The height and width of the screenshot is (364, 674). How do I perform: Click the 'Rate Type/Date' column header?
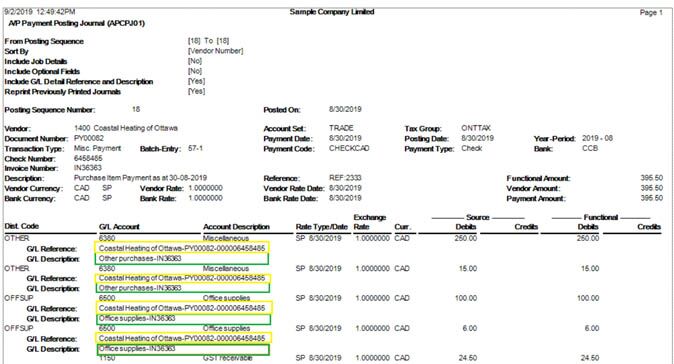322,227
